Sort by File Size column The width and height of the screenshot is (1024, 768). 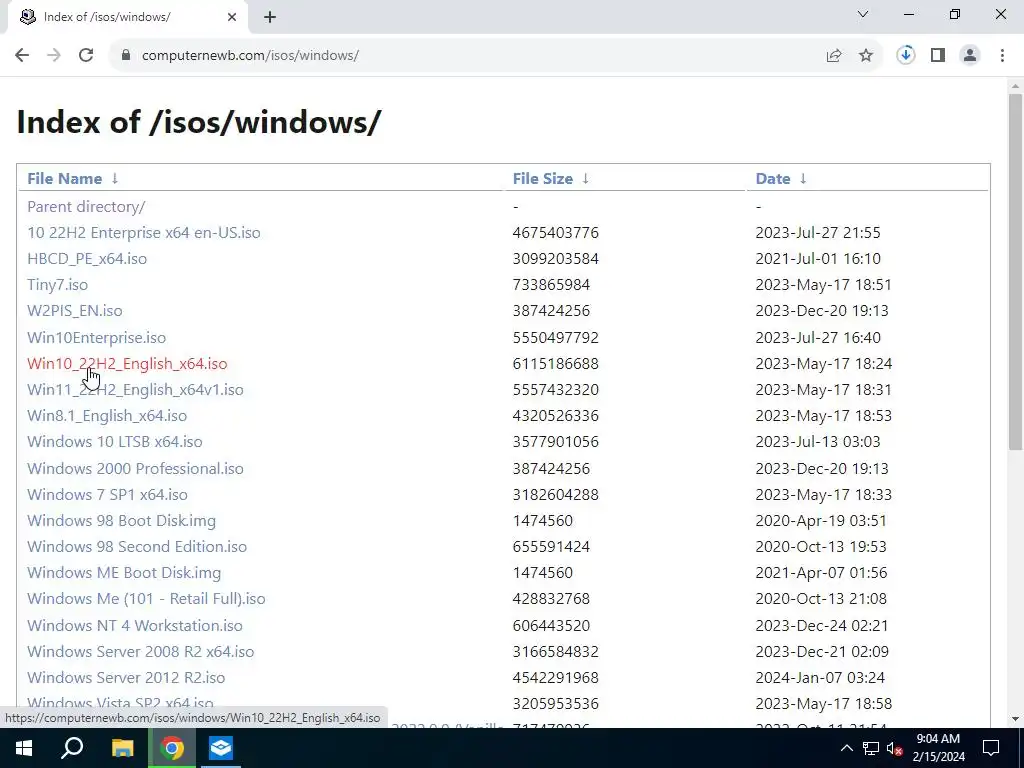click(543, 178)
